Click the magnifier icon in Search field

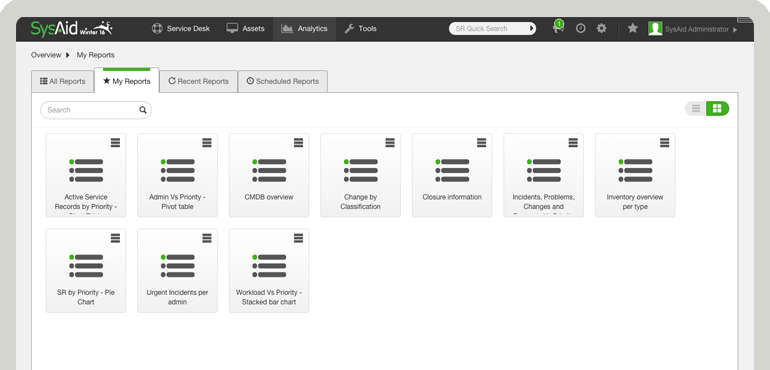tap(143, 110)
